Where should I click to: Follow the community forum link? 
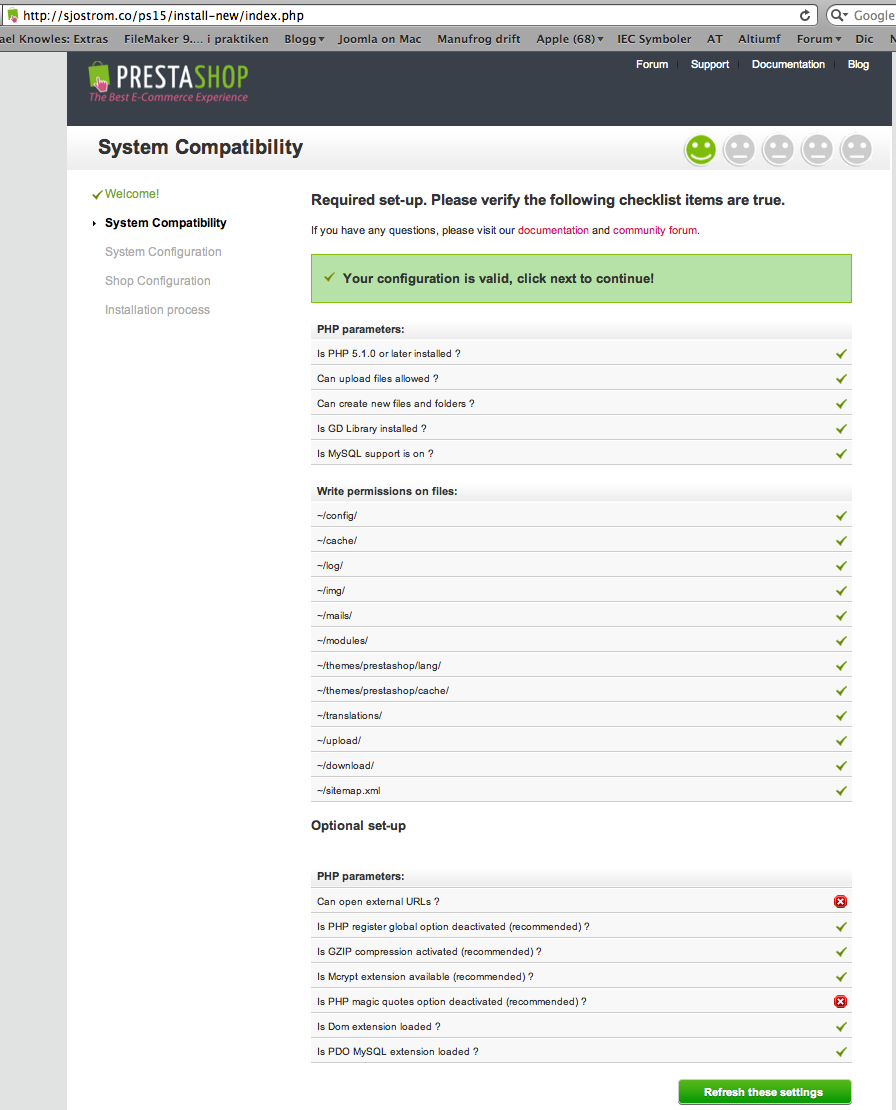pos(655,230)
